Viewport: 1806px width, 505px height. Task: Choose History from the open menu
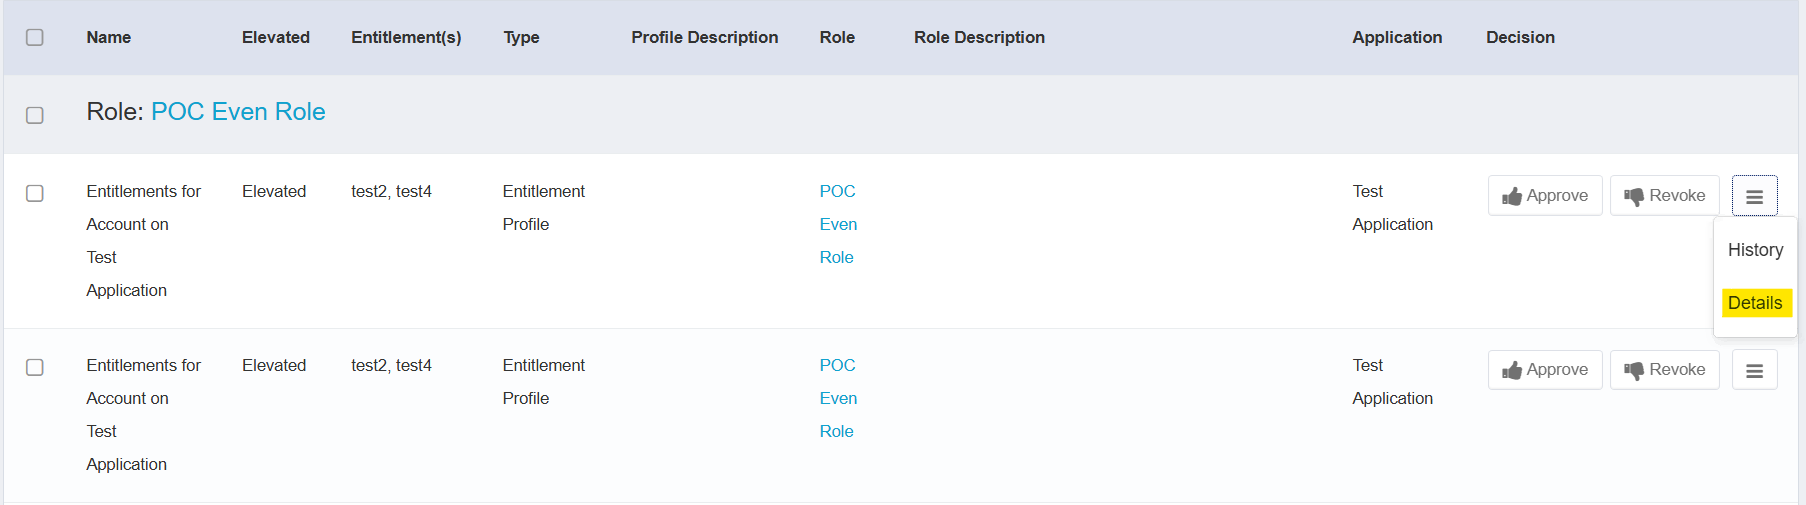pos(1755,250)
